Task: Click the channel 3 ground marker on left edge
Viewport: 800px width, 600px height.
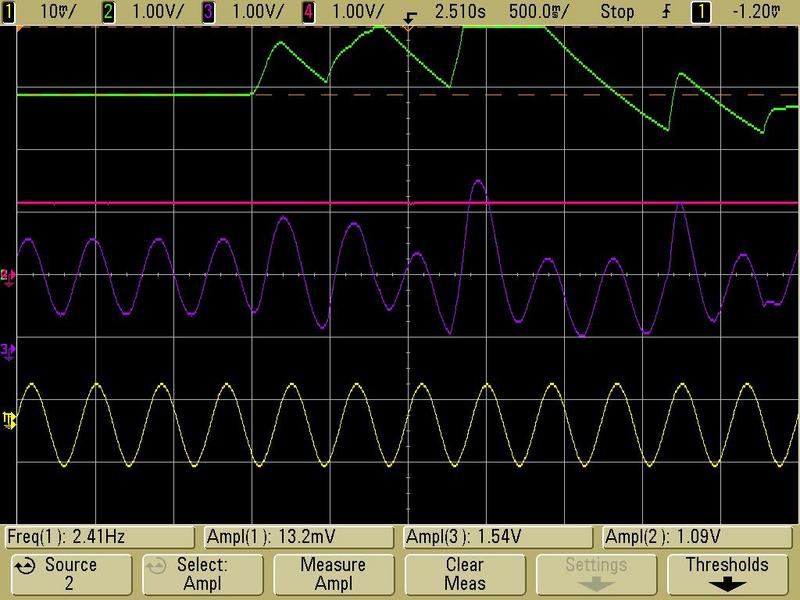Action: [x=9, y=349]
